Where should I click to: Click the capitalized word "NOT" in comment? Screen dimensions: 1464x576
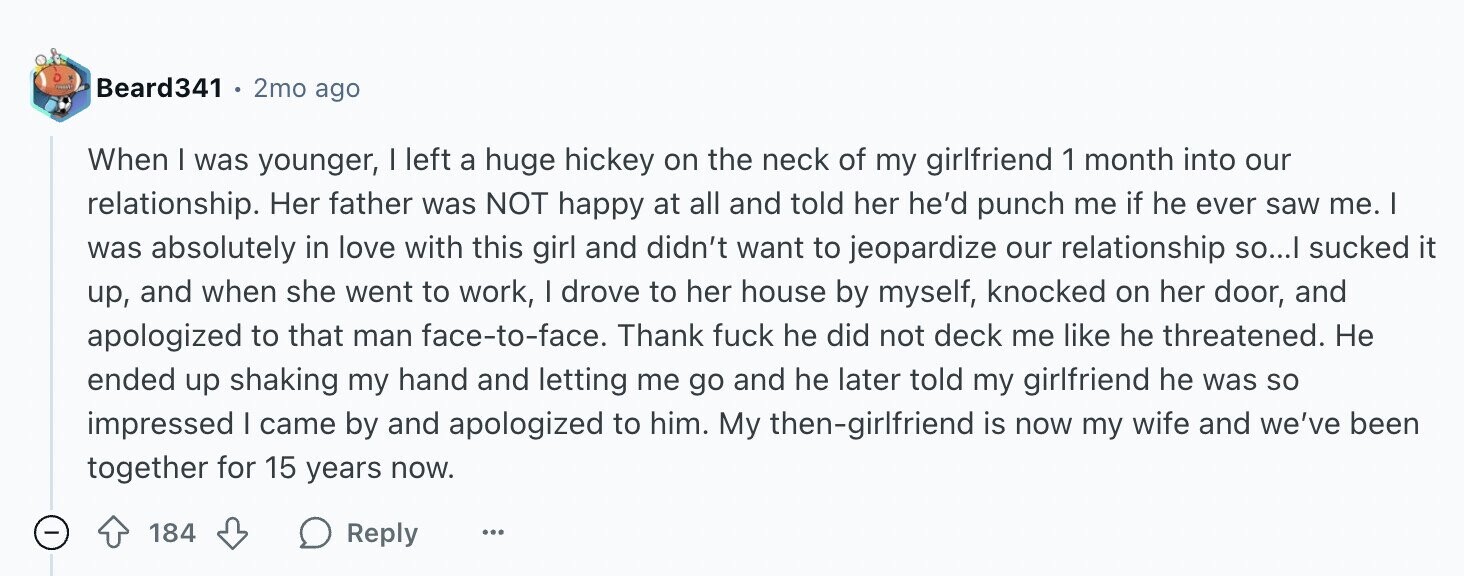click(x=518, y=204)
